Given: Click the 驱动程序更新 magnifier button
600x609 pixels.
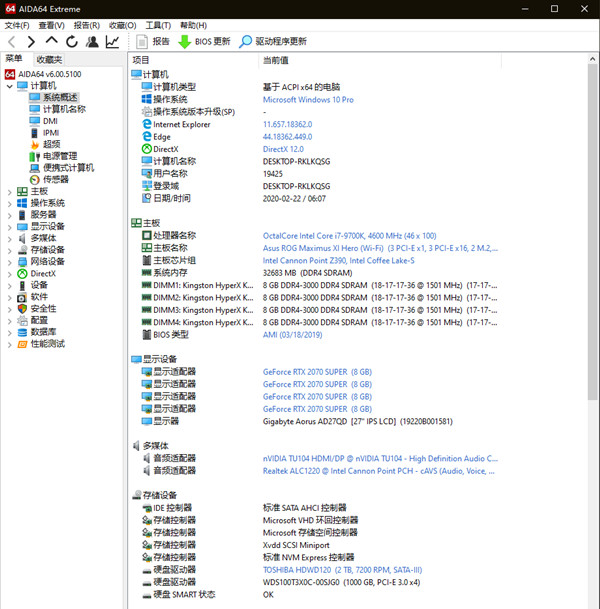Looking at the screenshot, I should (x=273, y=42).
